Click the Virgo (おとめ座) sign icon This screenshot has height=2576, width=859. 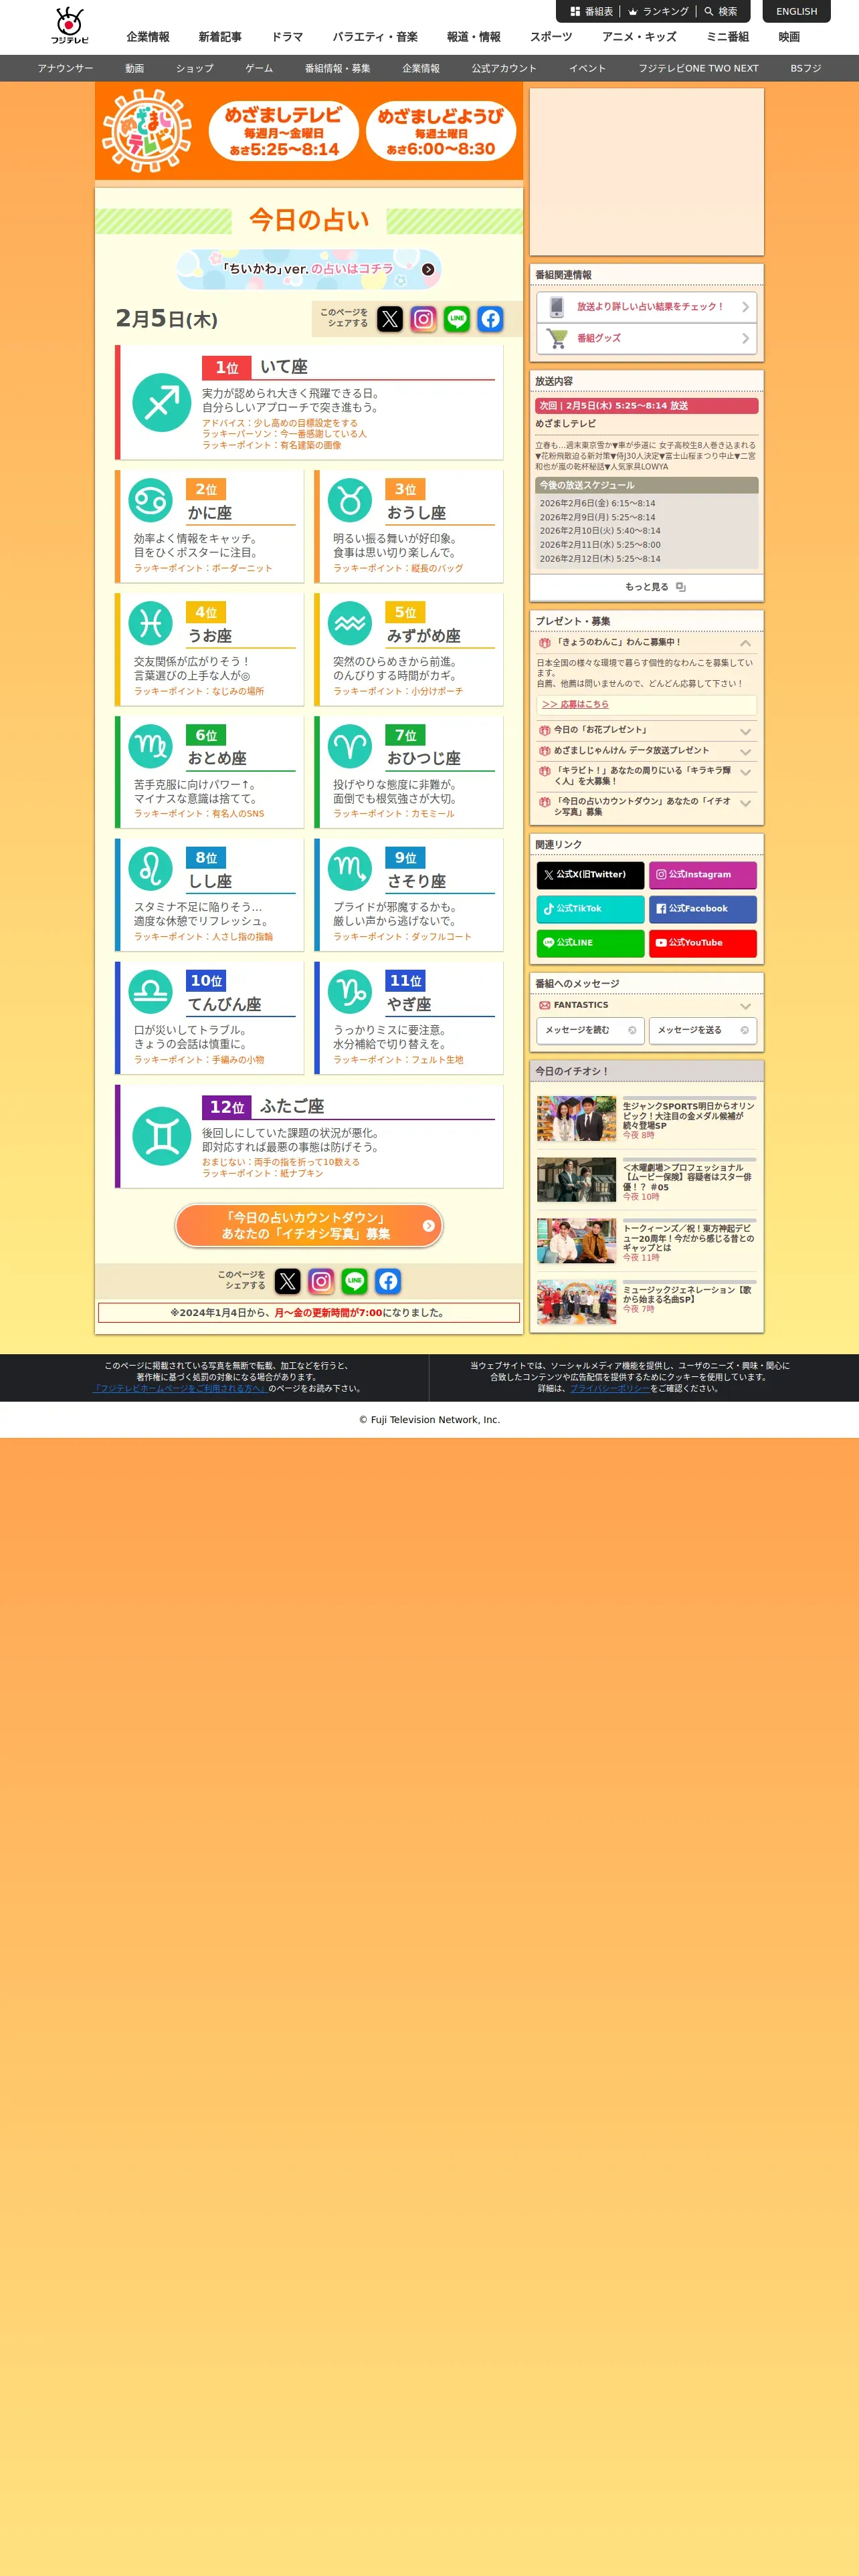pos(150,746)
